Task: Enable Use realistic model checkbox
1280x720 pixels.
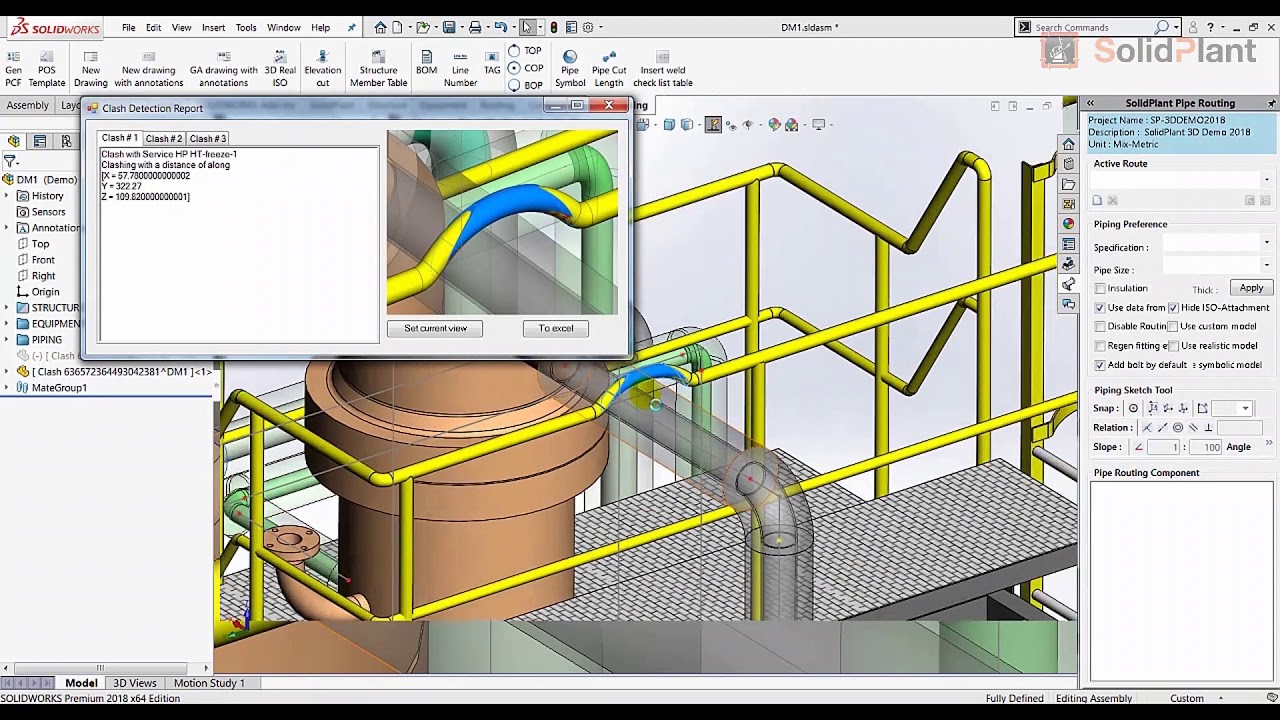Action: coord(1173,346)
